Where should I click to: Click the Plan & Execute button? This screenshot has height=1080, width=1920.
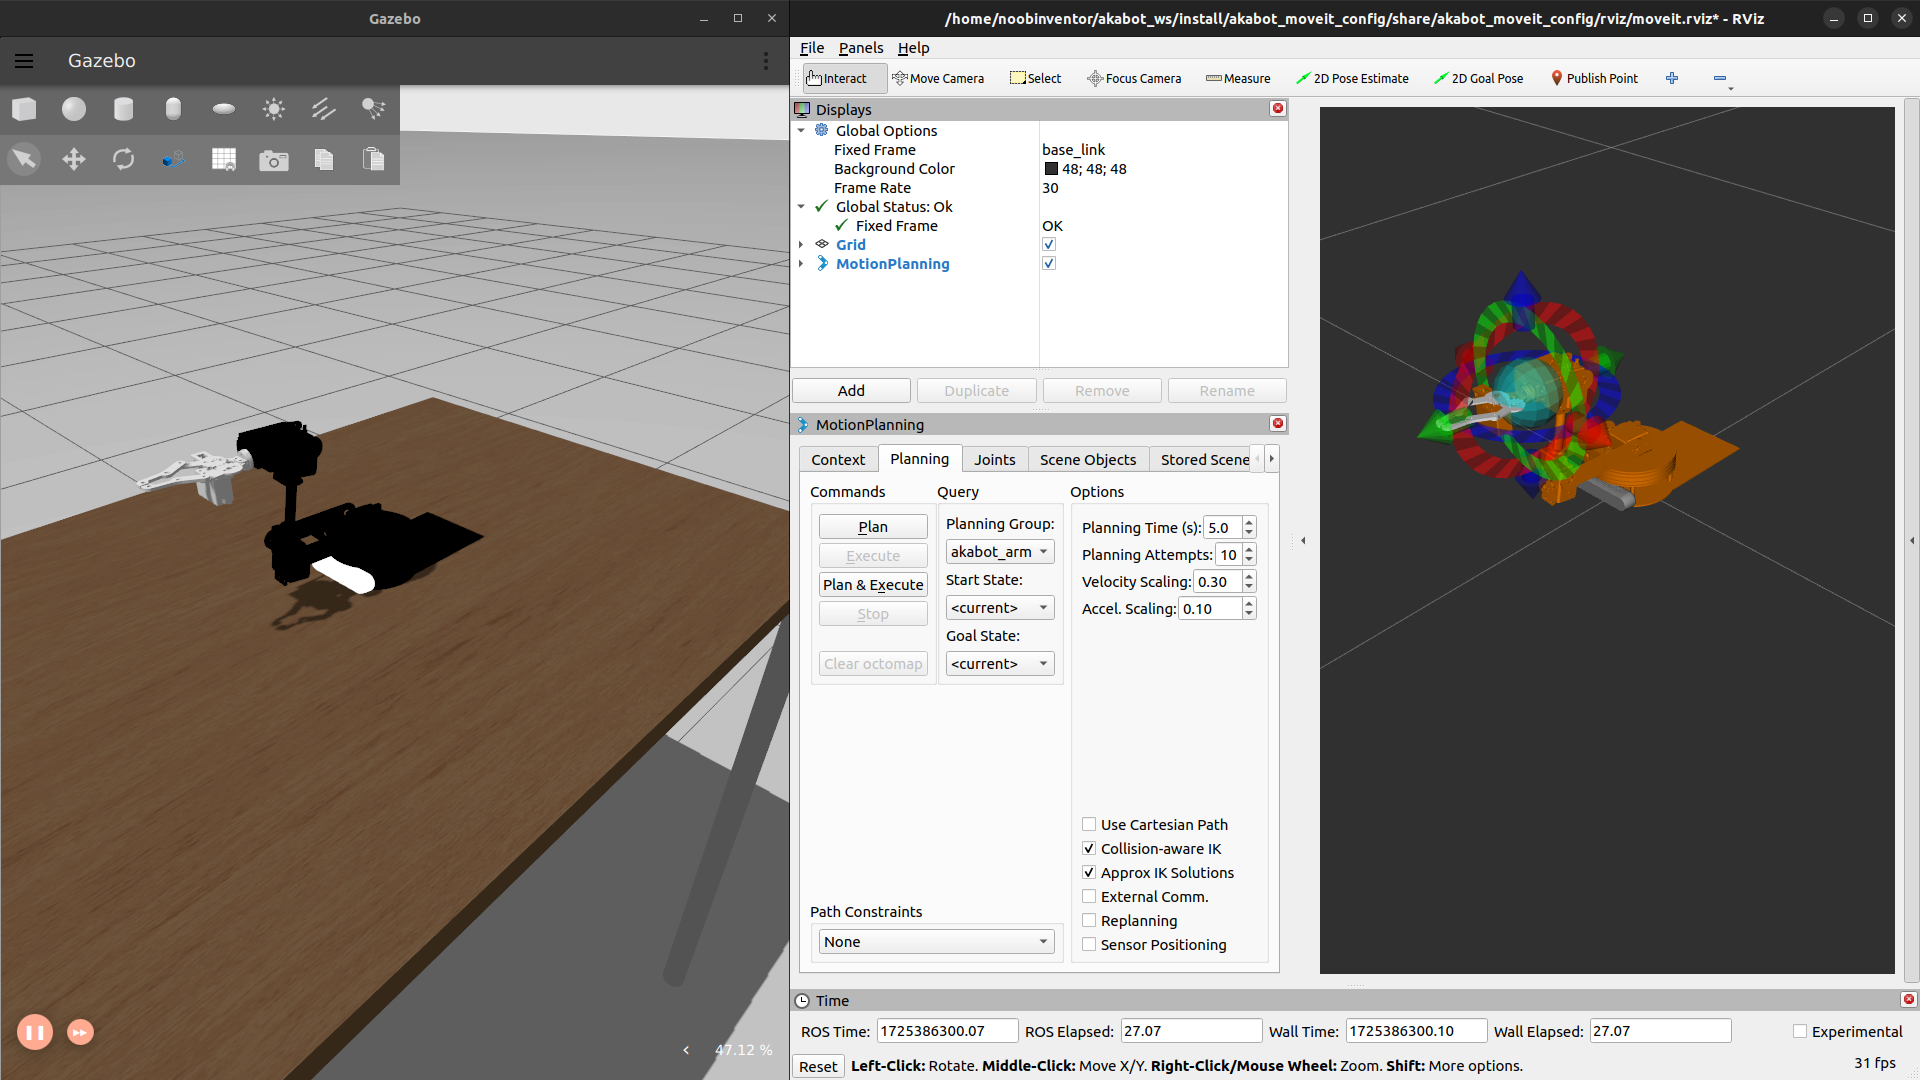tap(873, 585)
